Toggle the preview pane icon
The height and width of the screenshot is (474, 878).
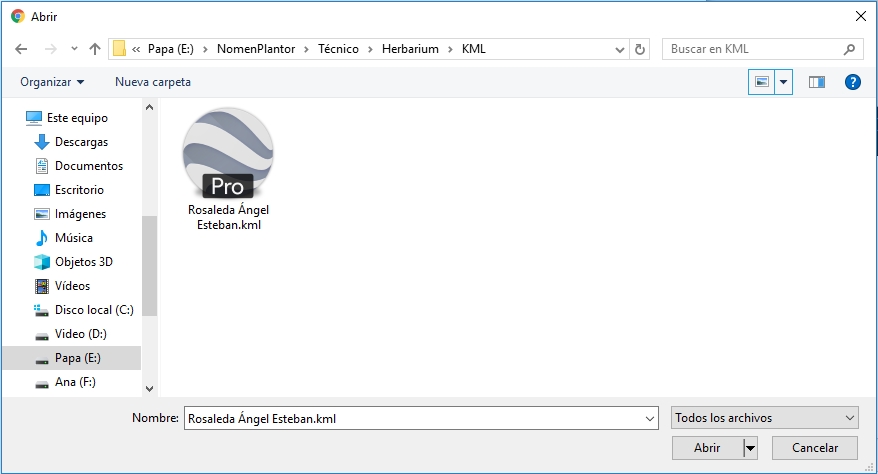tap(817, 82)
